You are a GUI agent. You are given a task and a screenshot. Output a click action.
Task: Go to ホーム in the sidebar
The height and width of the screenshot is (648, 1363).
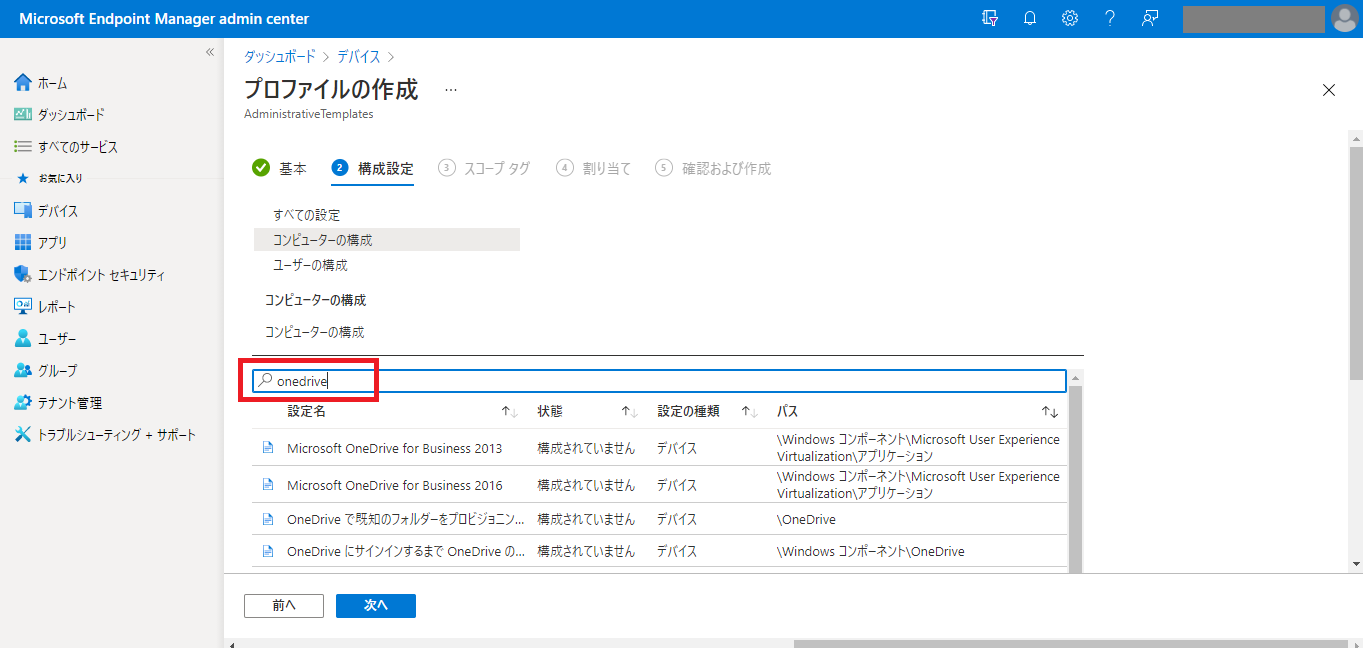(53, 83)
